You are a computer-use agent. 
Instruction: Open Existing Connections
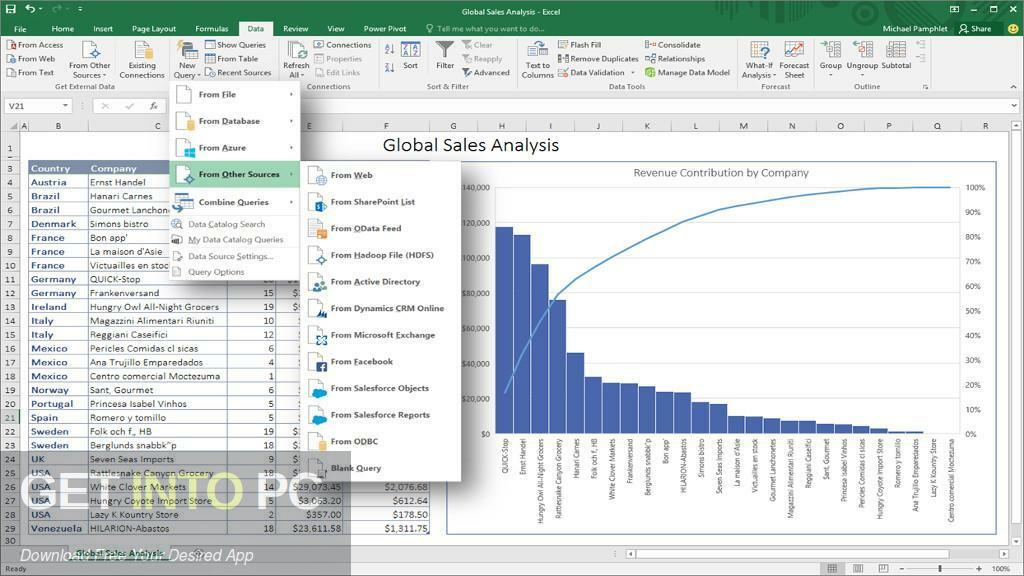[142, 59]
